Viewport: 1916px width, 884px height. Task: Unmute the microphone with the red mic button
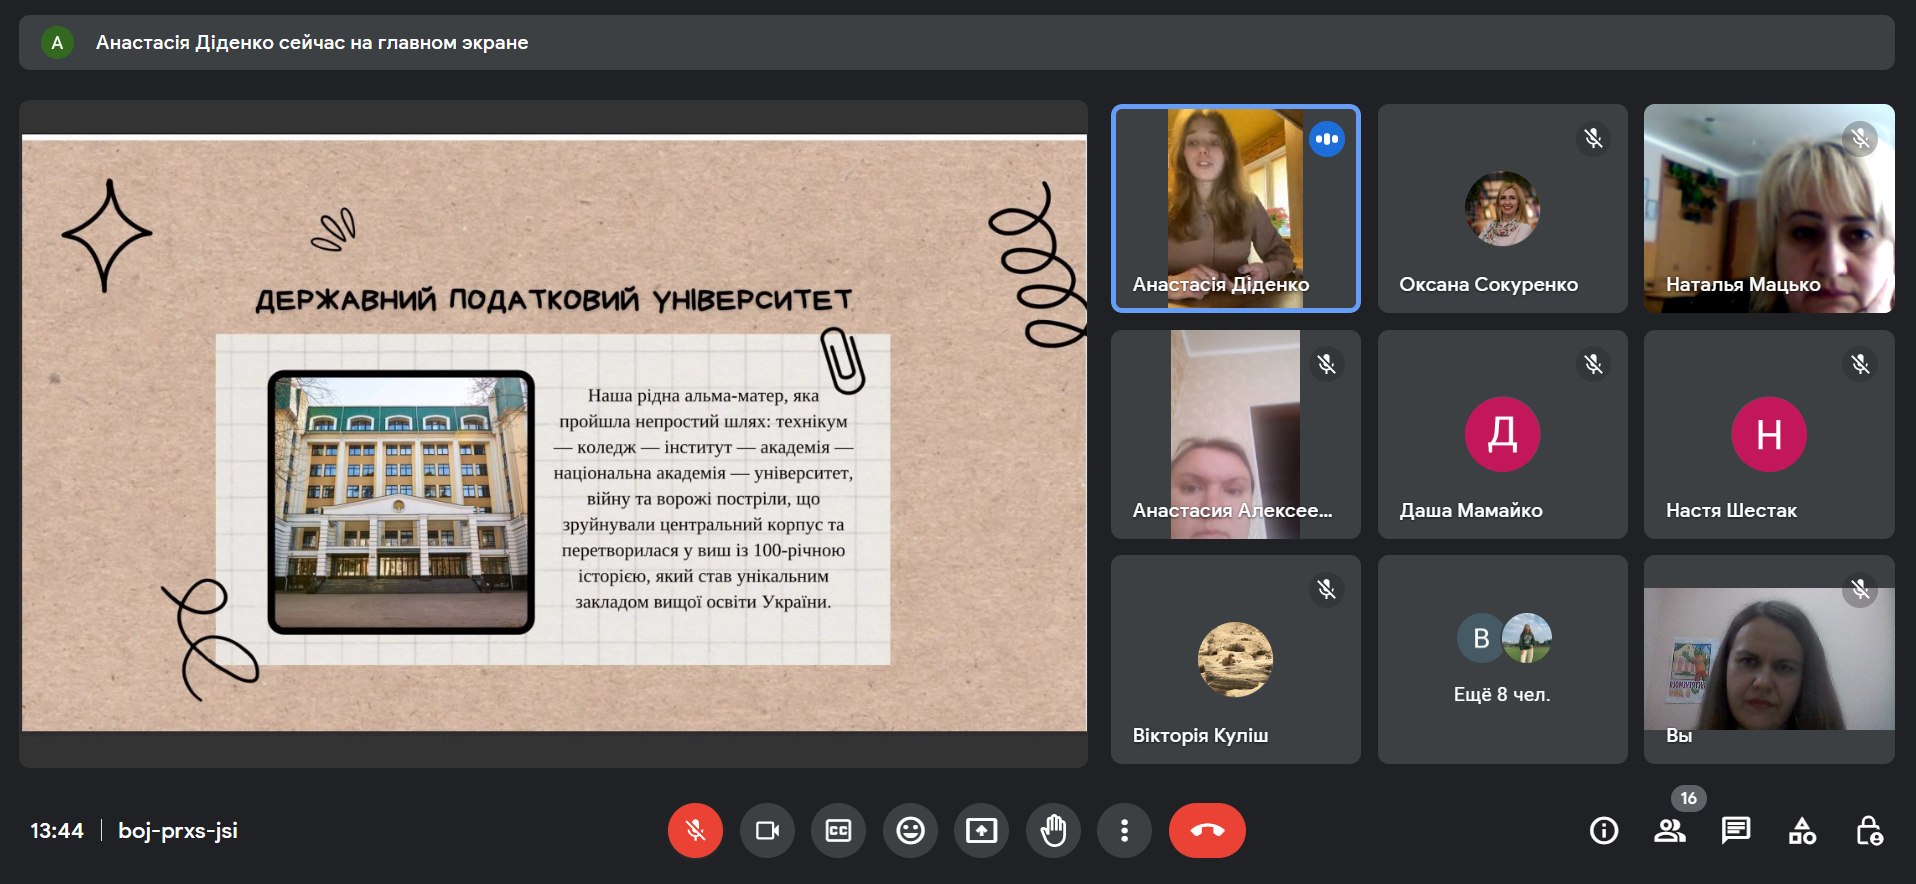pyautogui.click(x=695, y=830)
